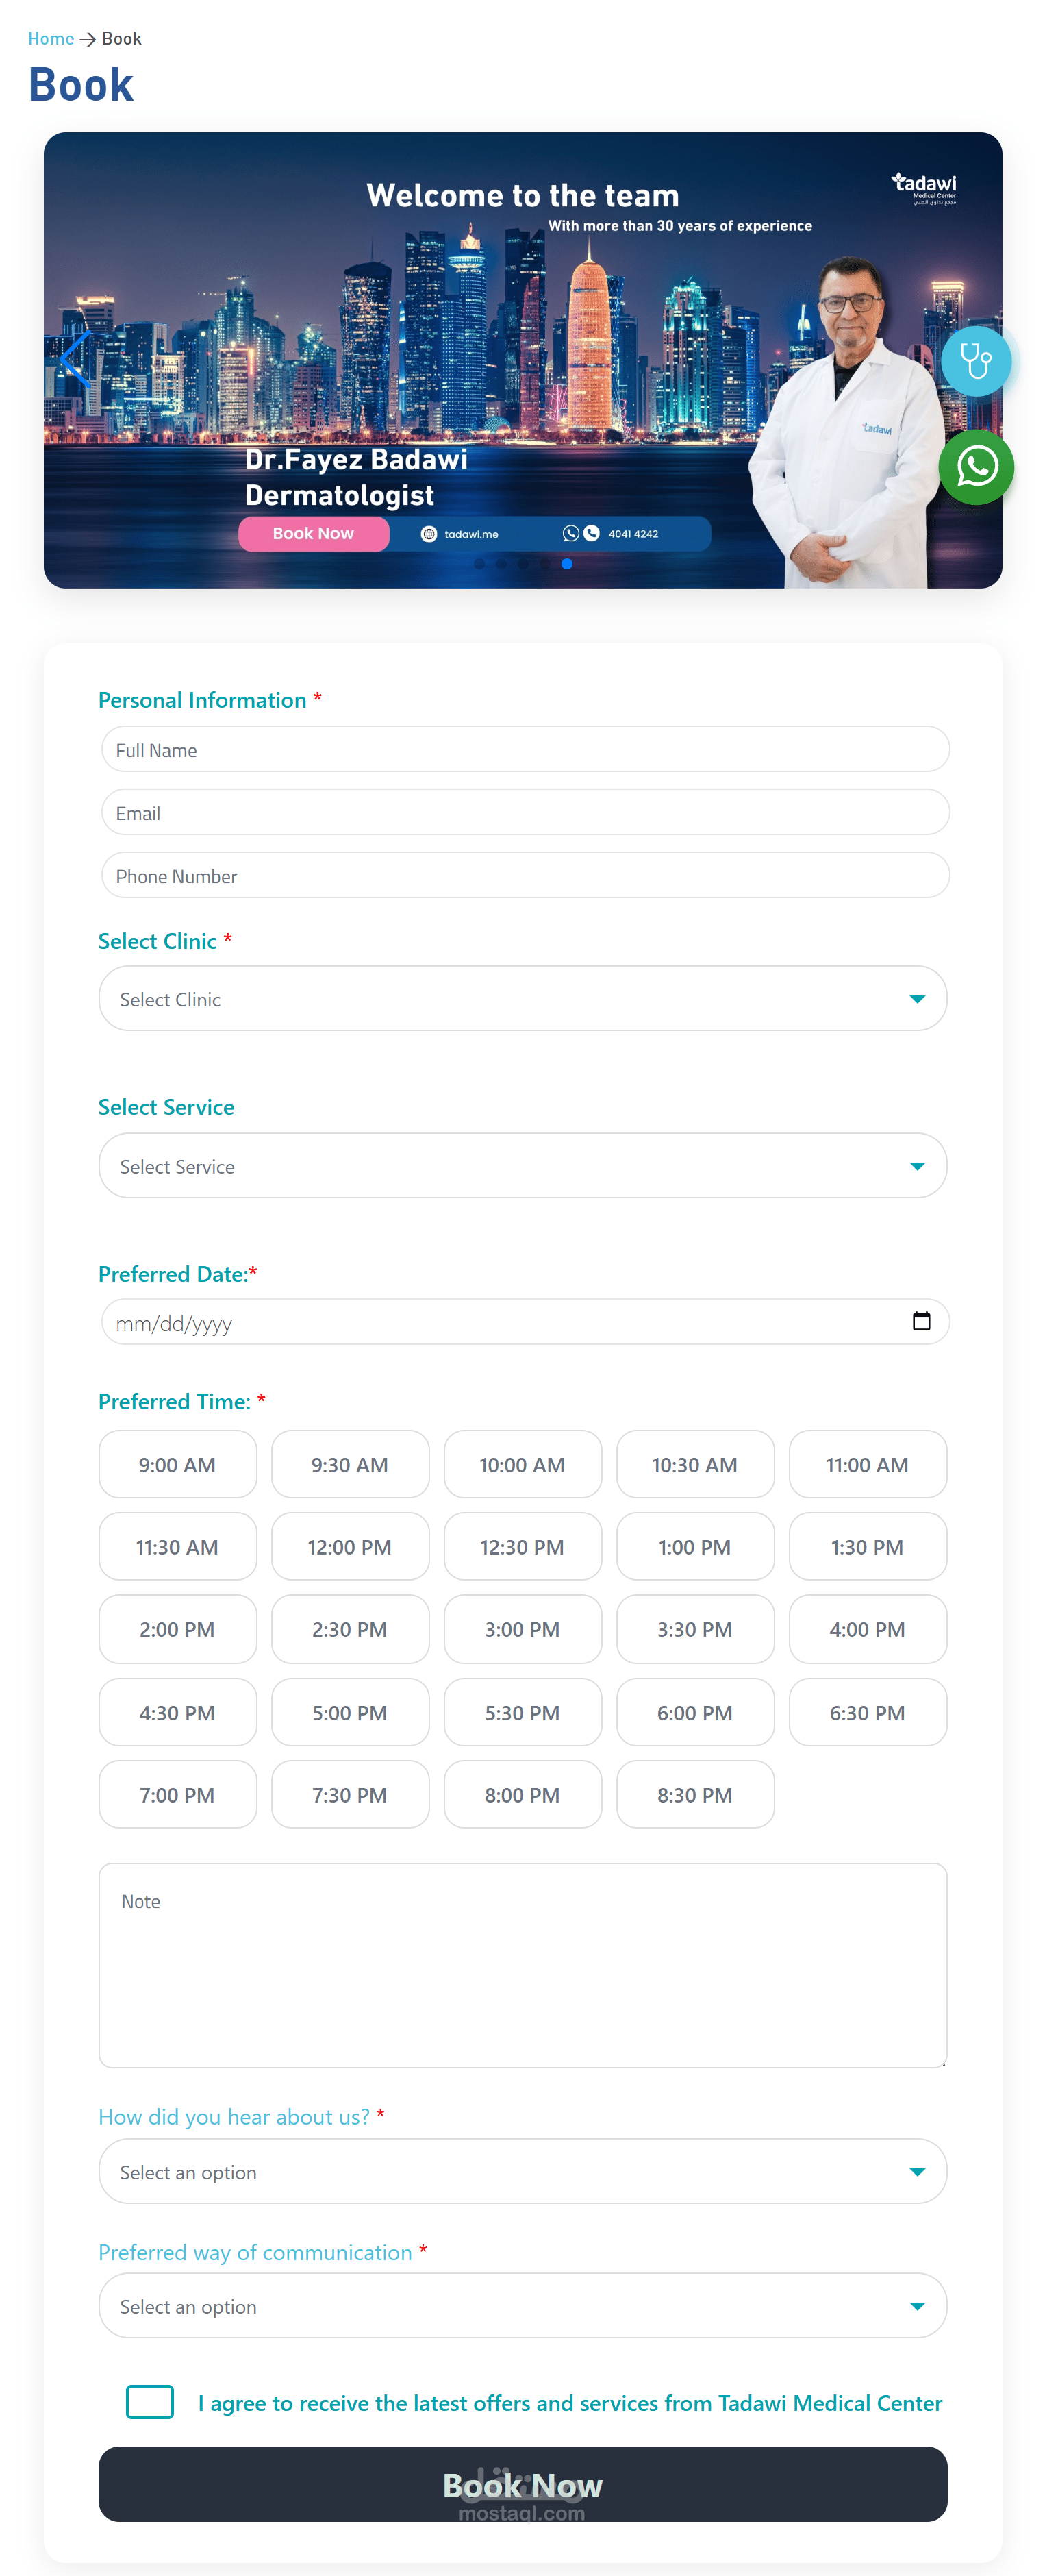Viewport: 1045px width, 2576px height.
Task: Pick the 7:00 PM time slot
Action: (177, 1794)
